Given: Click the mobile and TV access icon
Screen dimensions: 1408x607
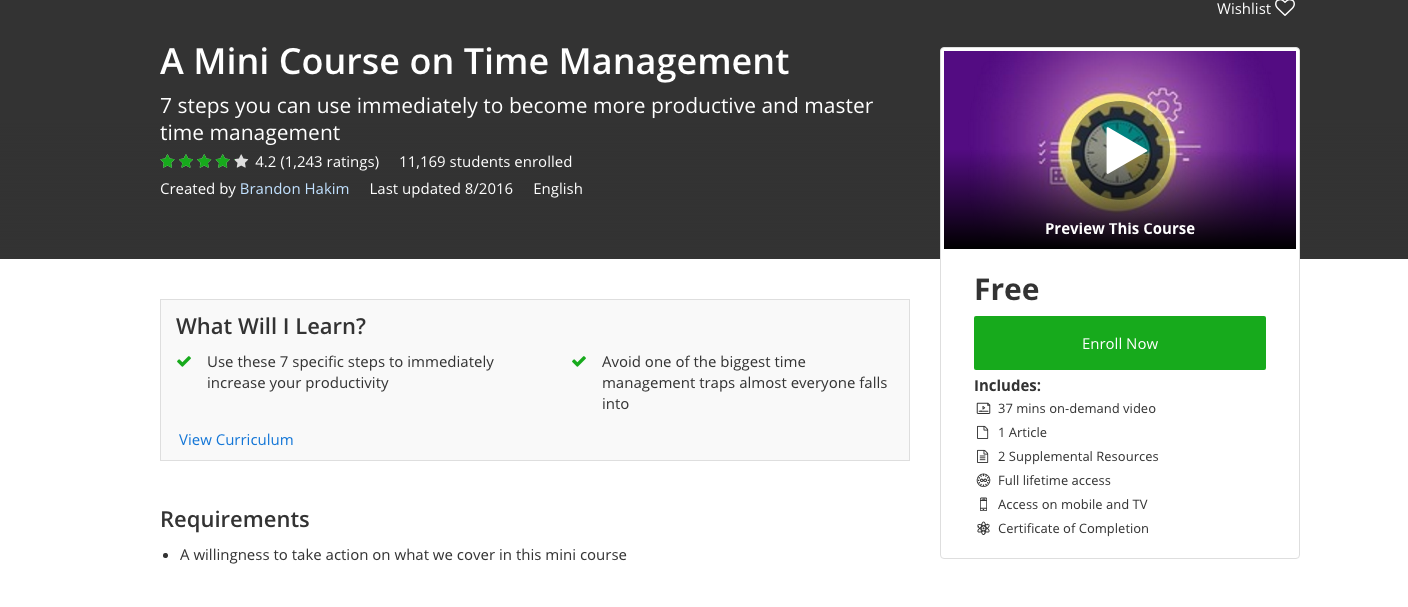Looking at the screenshot, I should click(983, 504).
